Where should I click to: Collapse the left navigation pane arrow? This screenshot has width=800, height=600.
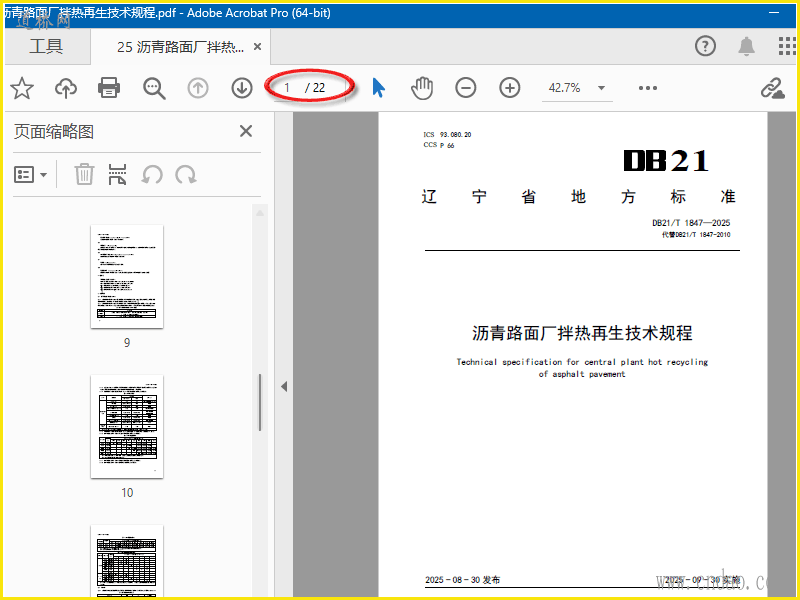284,387
